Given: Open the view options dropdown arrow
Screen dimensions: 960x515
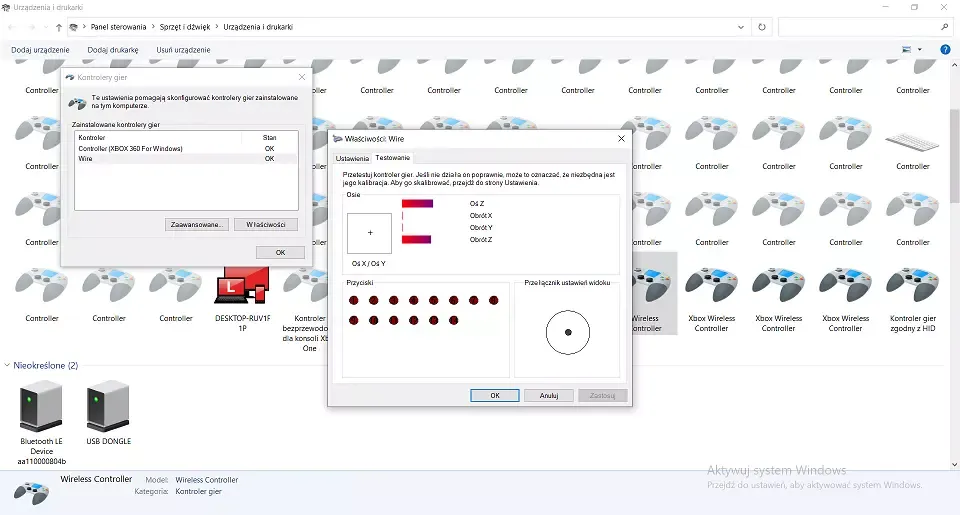Looking at the screenshot, I should (920, 49).
